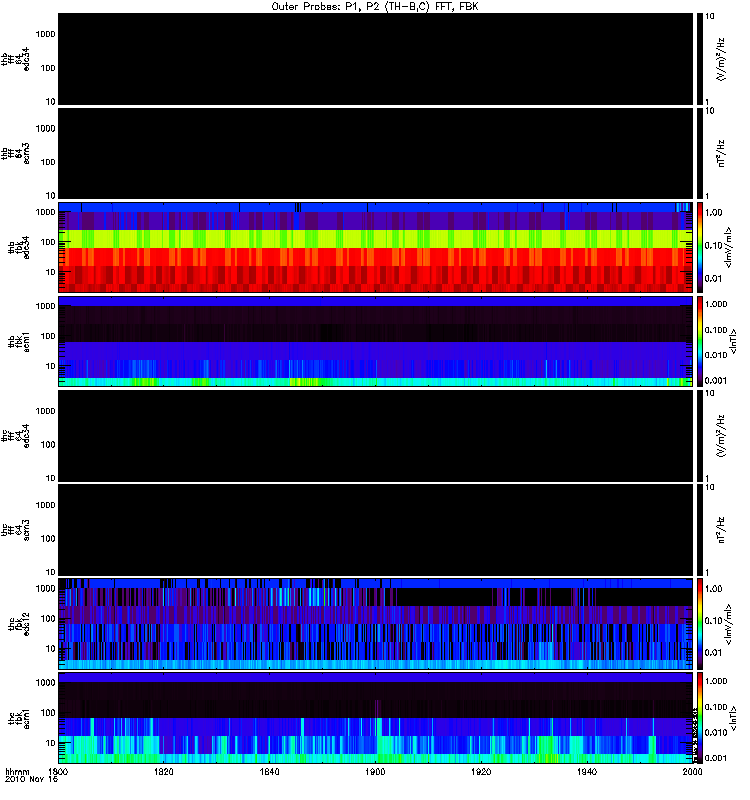The height and width of the screenshot is (800, 750).
Task: Click the colorbar beside thc fbk edc12 panel
Action: click(x=700, y=624)
